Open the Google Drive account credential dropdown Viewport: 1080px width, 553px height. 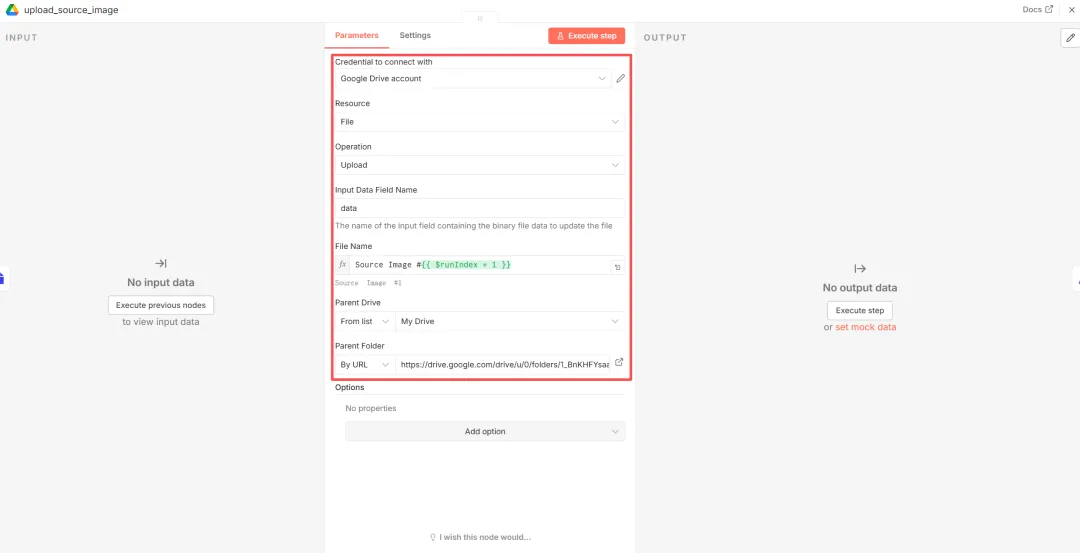click(473, 79)
